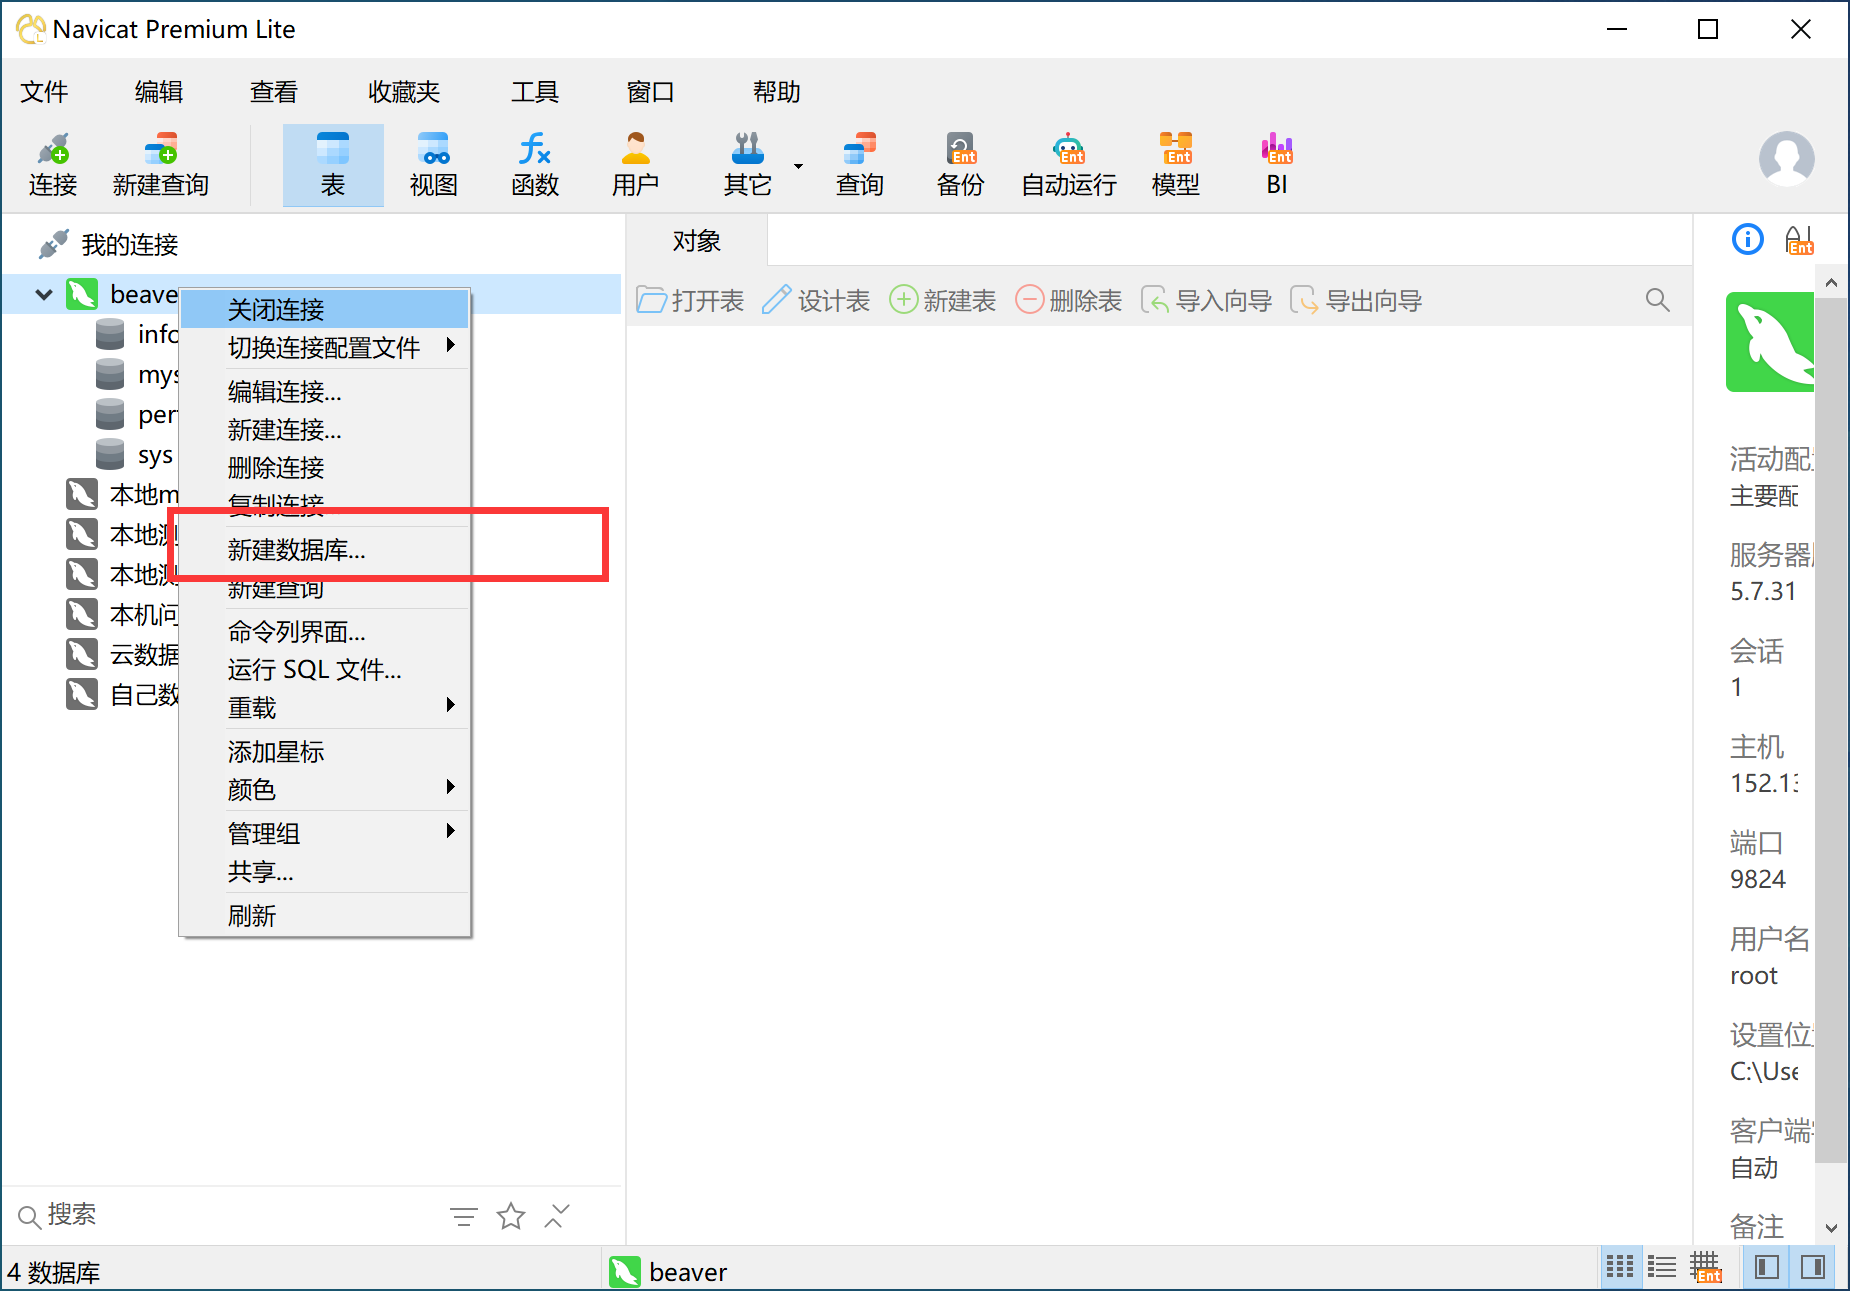Open the 收藏夹 menu
Screen dimensions: 1850x1291
point(404,92)
